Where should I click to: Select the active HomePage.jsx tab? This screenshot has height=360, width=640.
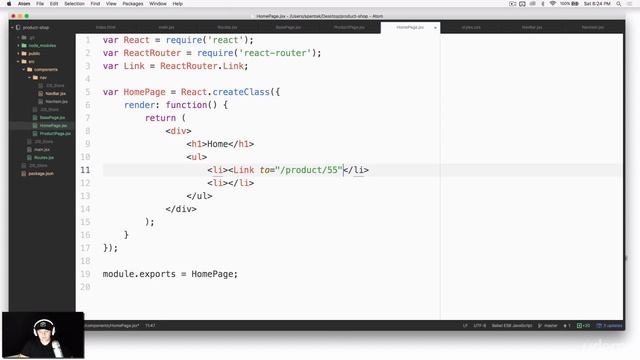(x=410, y=27)
